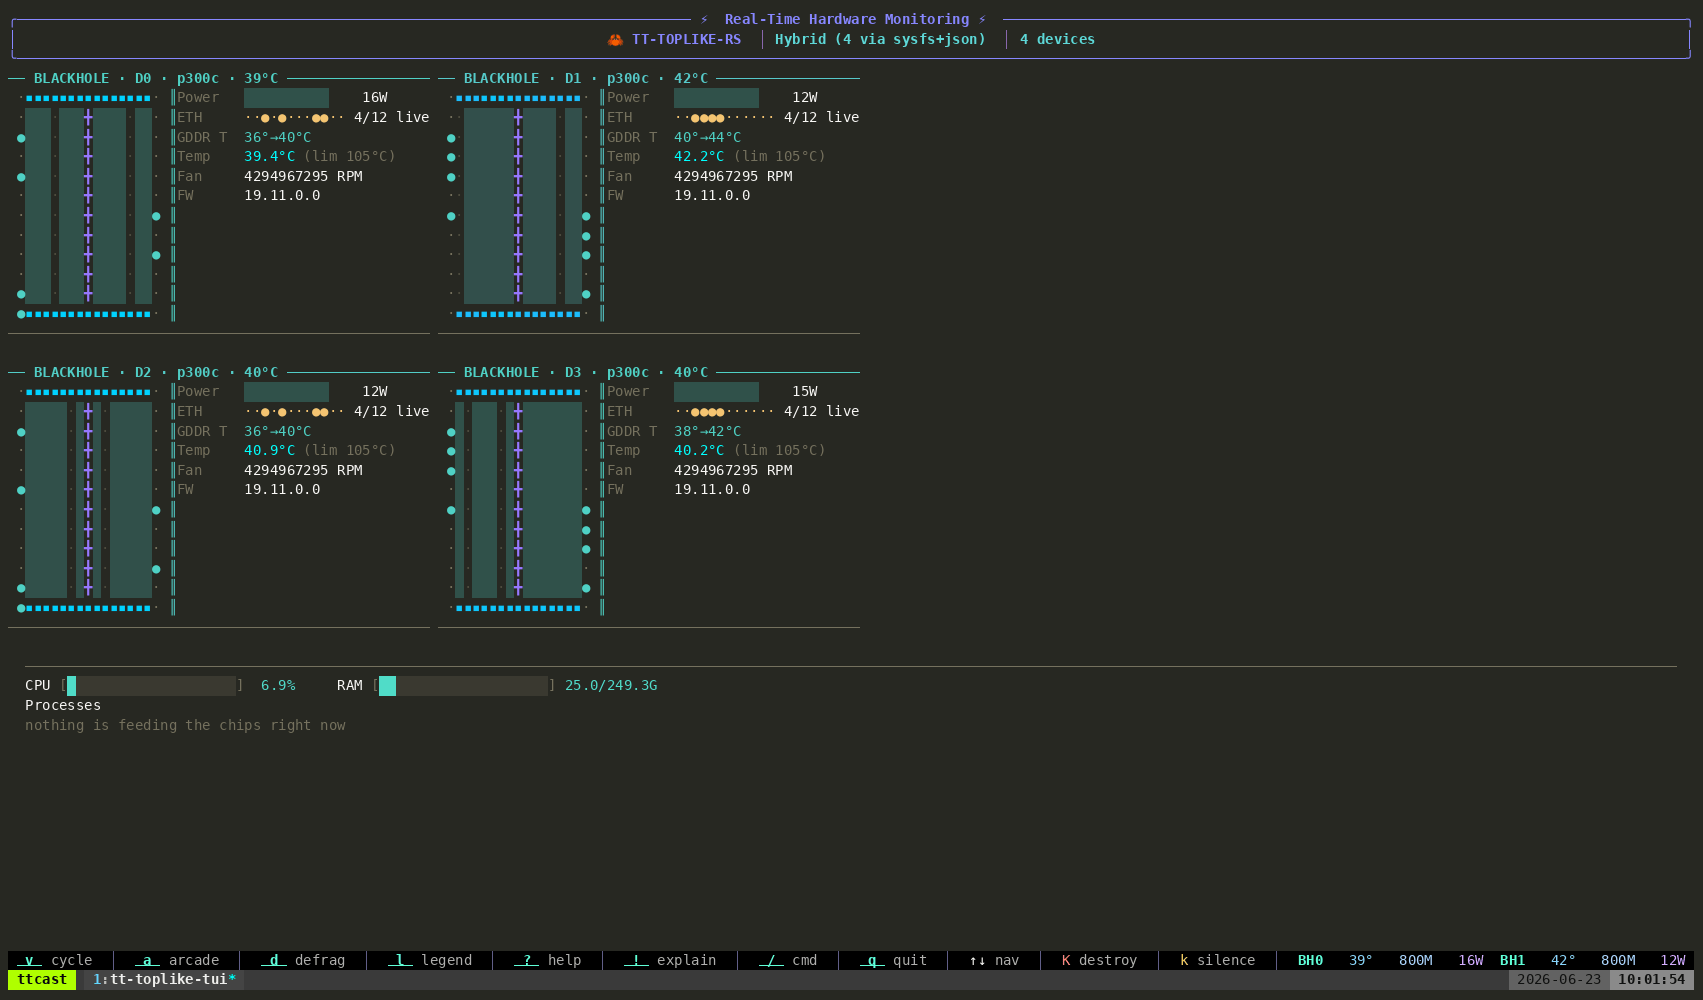Click the ETH link dots for device D2

pos(295,412)
